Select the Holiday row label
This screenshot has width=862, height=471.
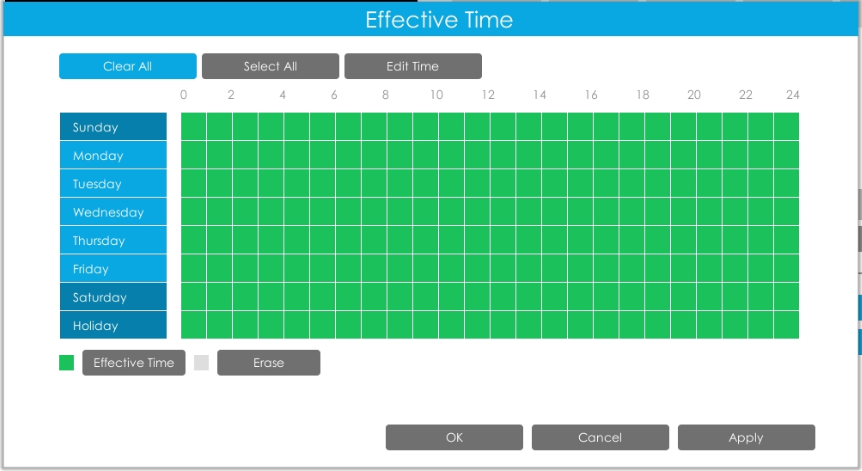[x=113, y=325]
